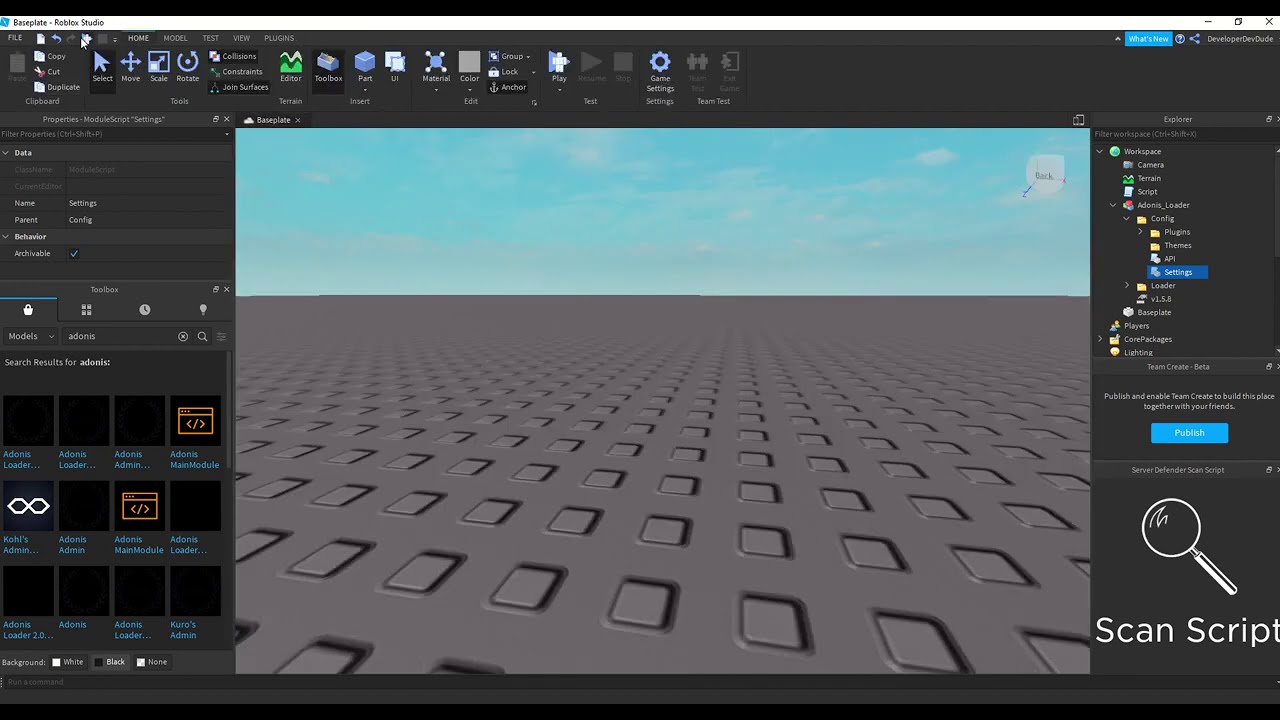Set Toolbox background to White
Viewport: 1280px width, 720px height.
point(67,662)
